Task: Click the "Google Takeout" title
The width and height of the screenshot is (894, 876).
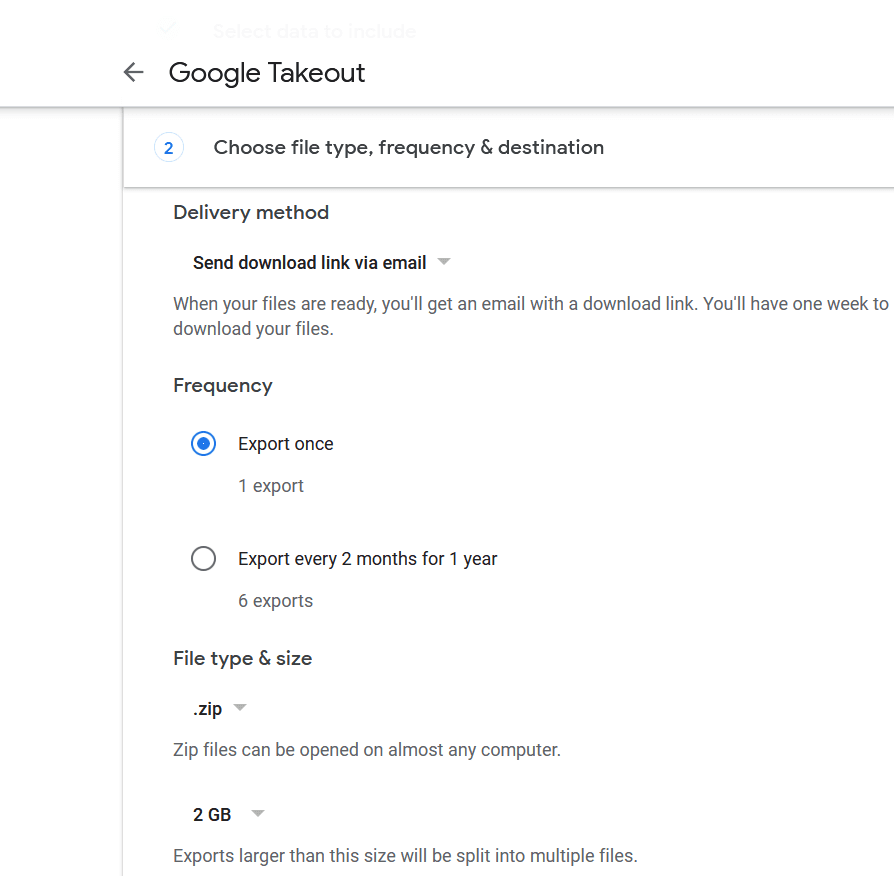Action: coord(266,72)
